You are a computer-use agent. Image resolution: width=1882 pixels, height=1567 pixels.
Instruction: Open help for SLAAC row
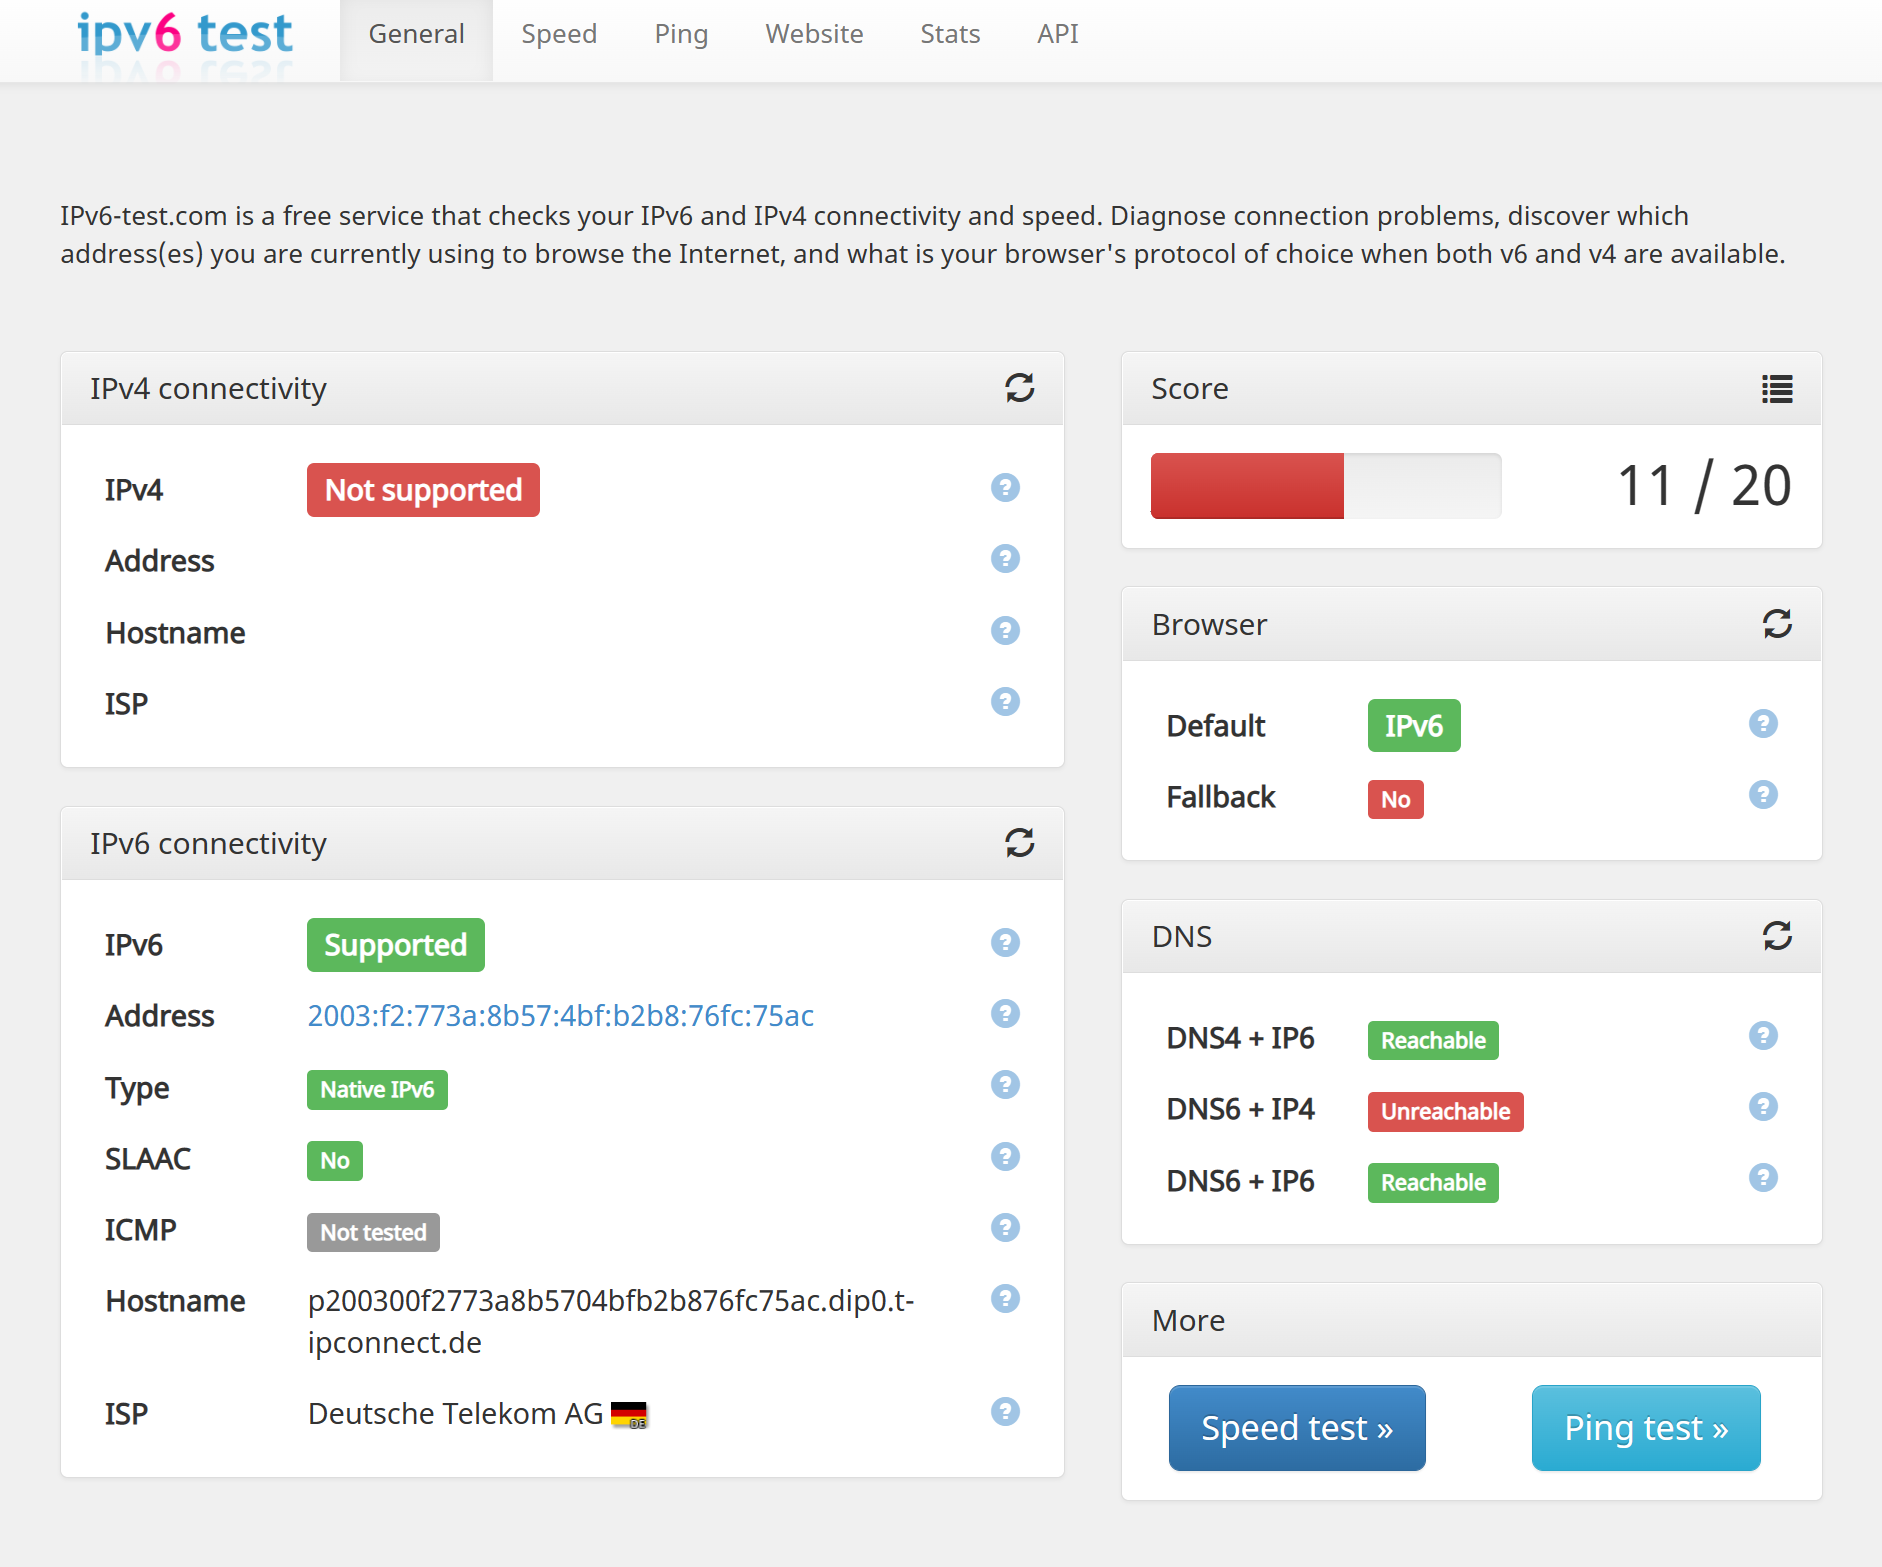coord(1005,1157)
